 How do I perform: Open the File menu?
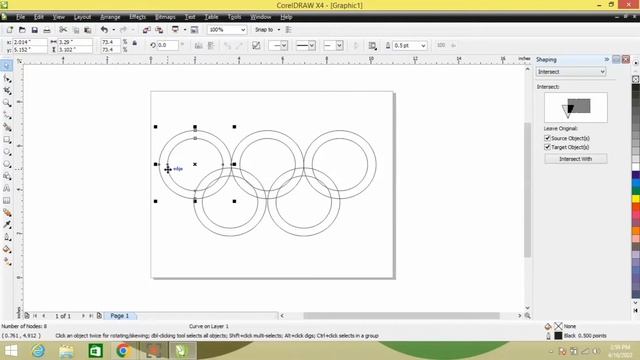pos(20,17)
